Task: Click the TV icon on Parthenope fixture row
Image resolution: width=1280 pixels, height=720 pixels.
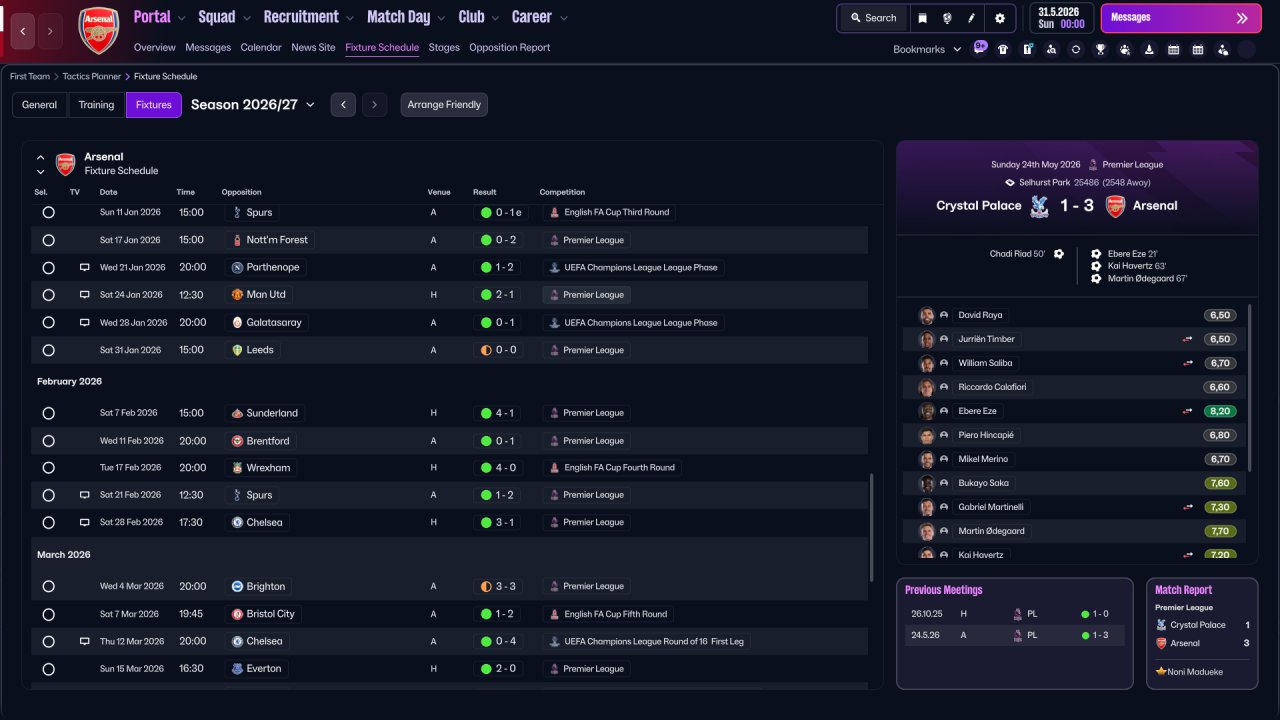Action: point(84,267)
